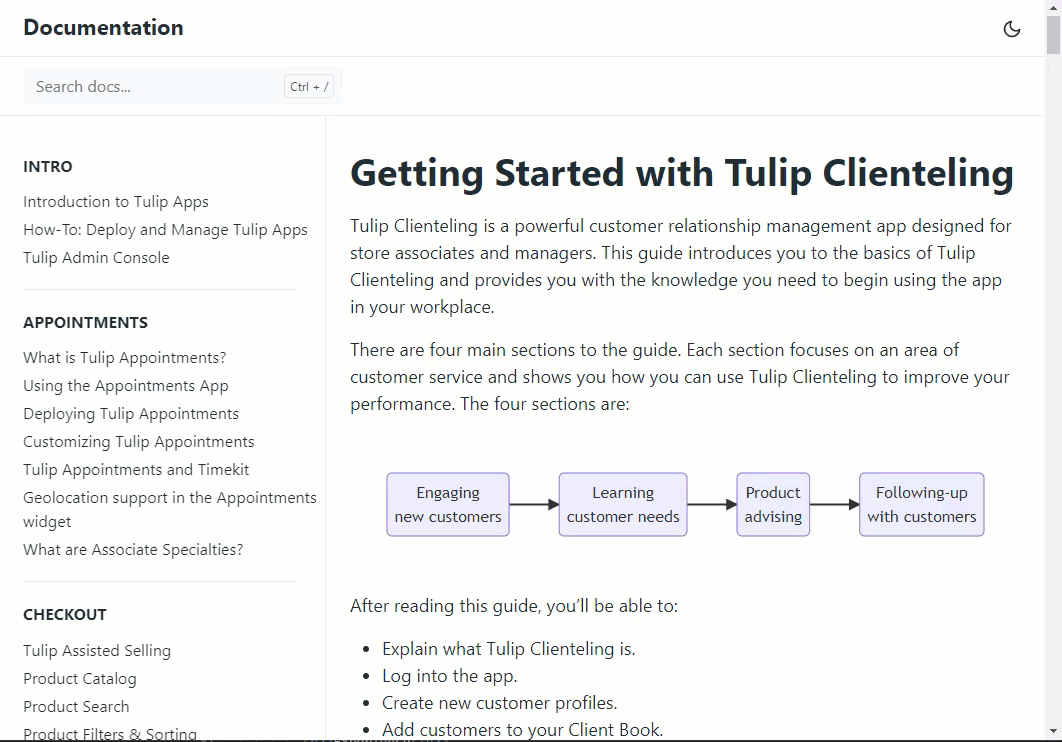Viewport: 1062px width, 742px height.
Task: Go to Product Catalog page
Action: [x=80, y=679]
